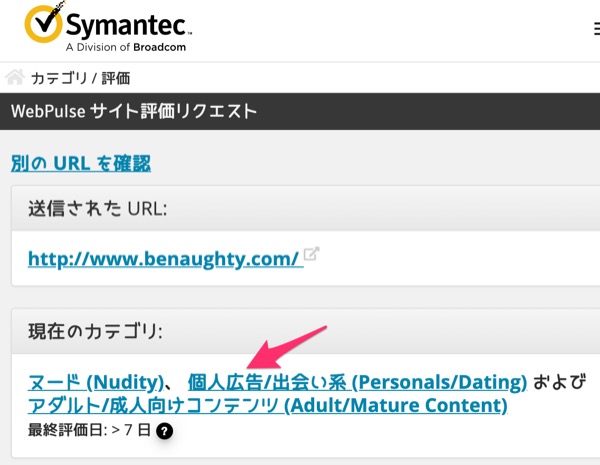Click the pink arrow annotation
This screenshot has width=600, height=465.
[x=287, y=348]
